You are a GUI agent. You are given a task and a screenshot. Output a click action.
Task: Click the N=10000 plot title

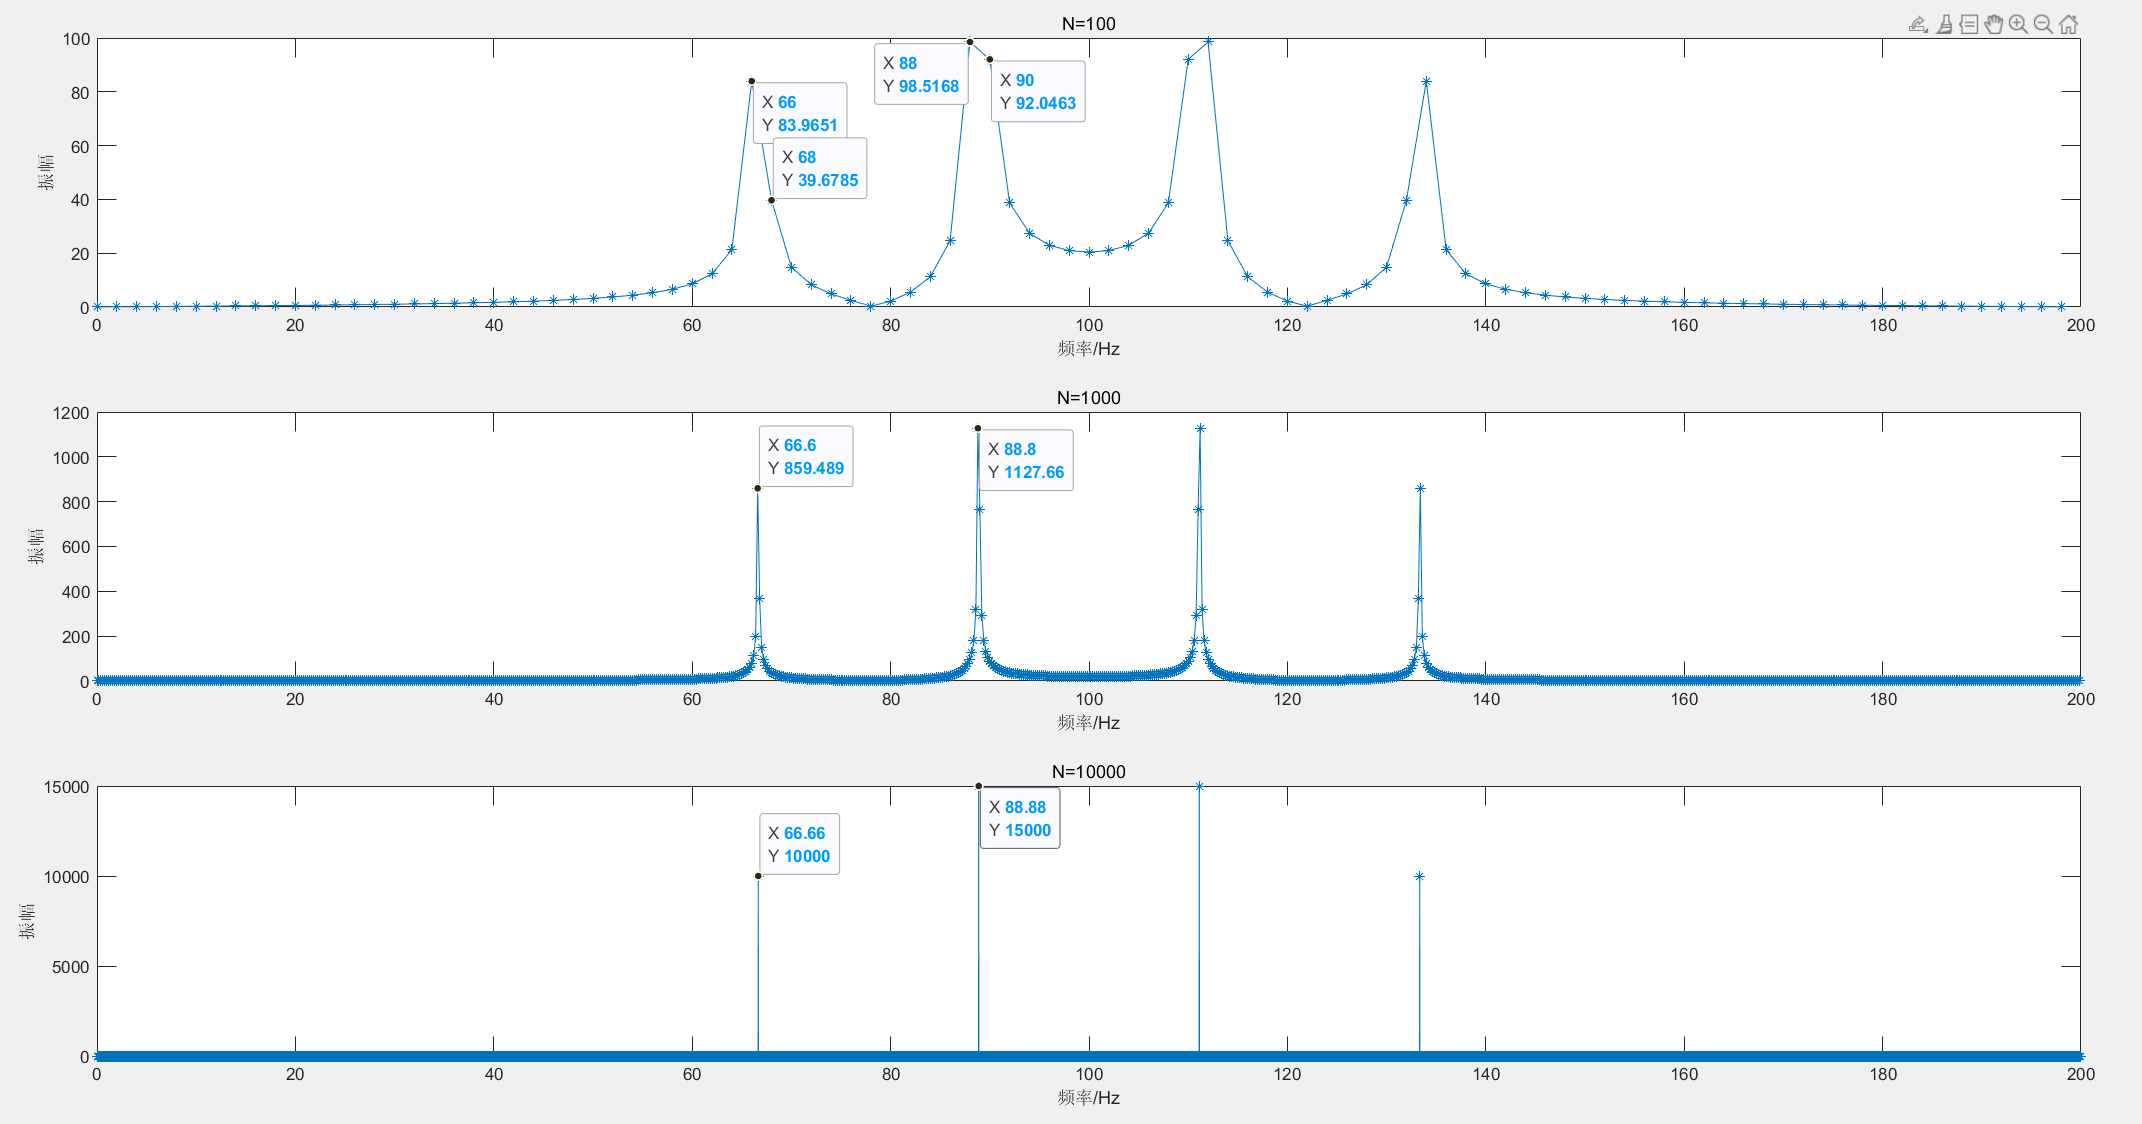coord(1088,772)
